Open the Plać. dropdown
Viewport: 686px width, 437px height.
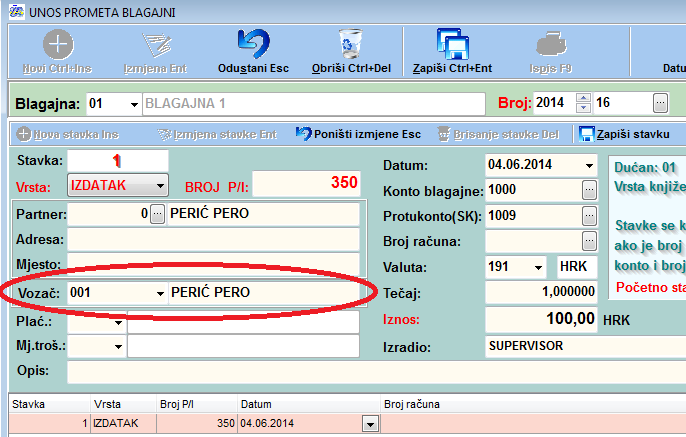(118, 323)
